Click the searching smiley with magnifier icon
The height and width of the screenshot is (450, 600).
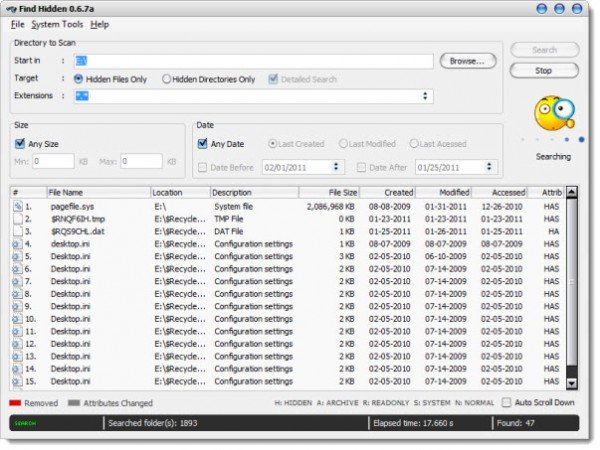point(554,113)
